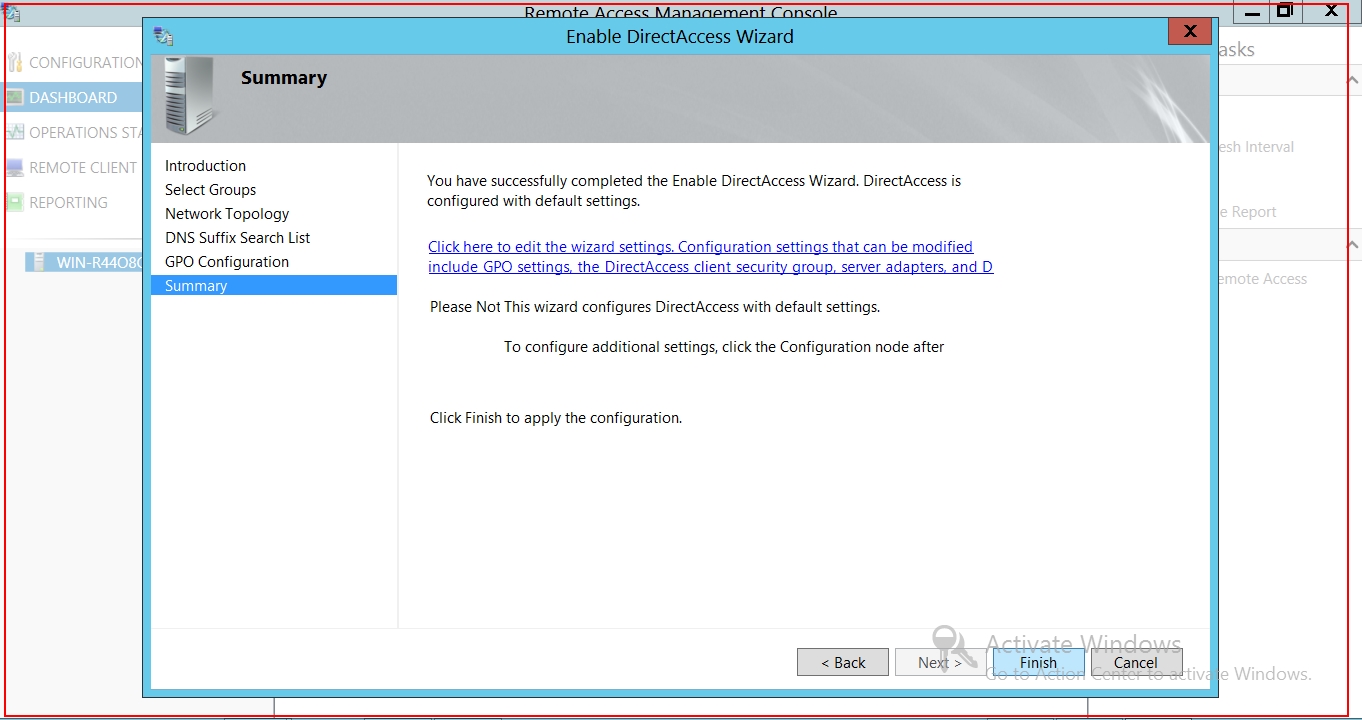Open the GPO Configuration step
Screen dimensions: 1362x720
coord(227,262)
